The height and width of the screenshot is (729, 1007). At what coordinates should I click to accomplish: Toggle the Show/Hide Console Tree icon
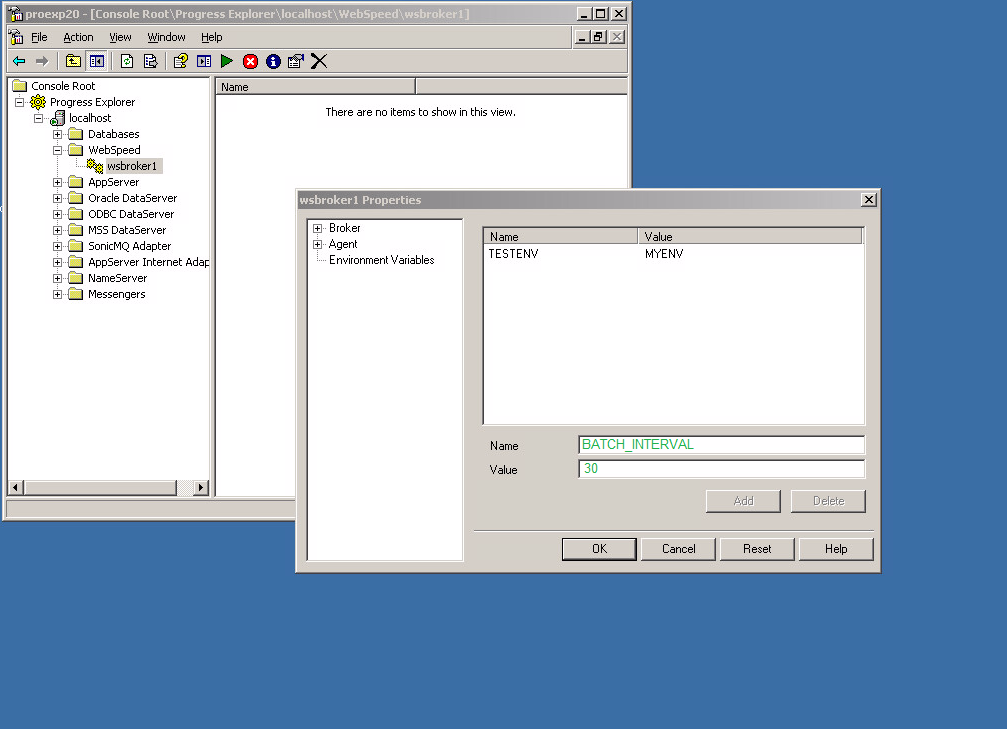click(x=96, y=61)
